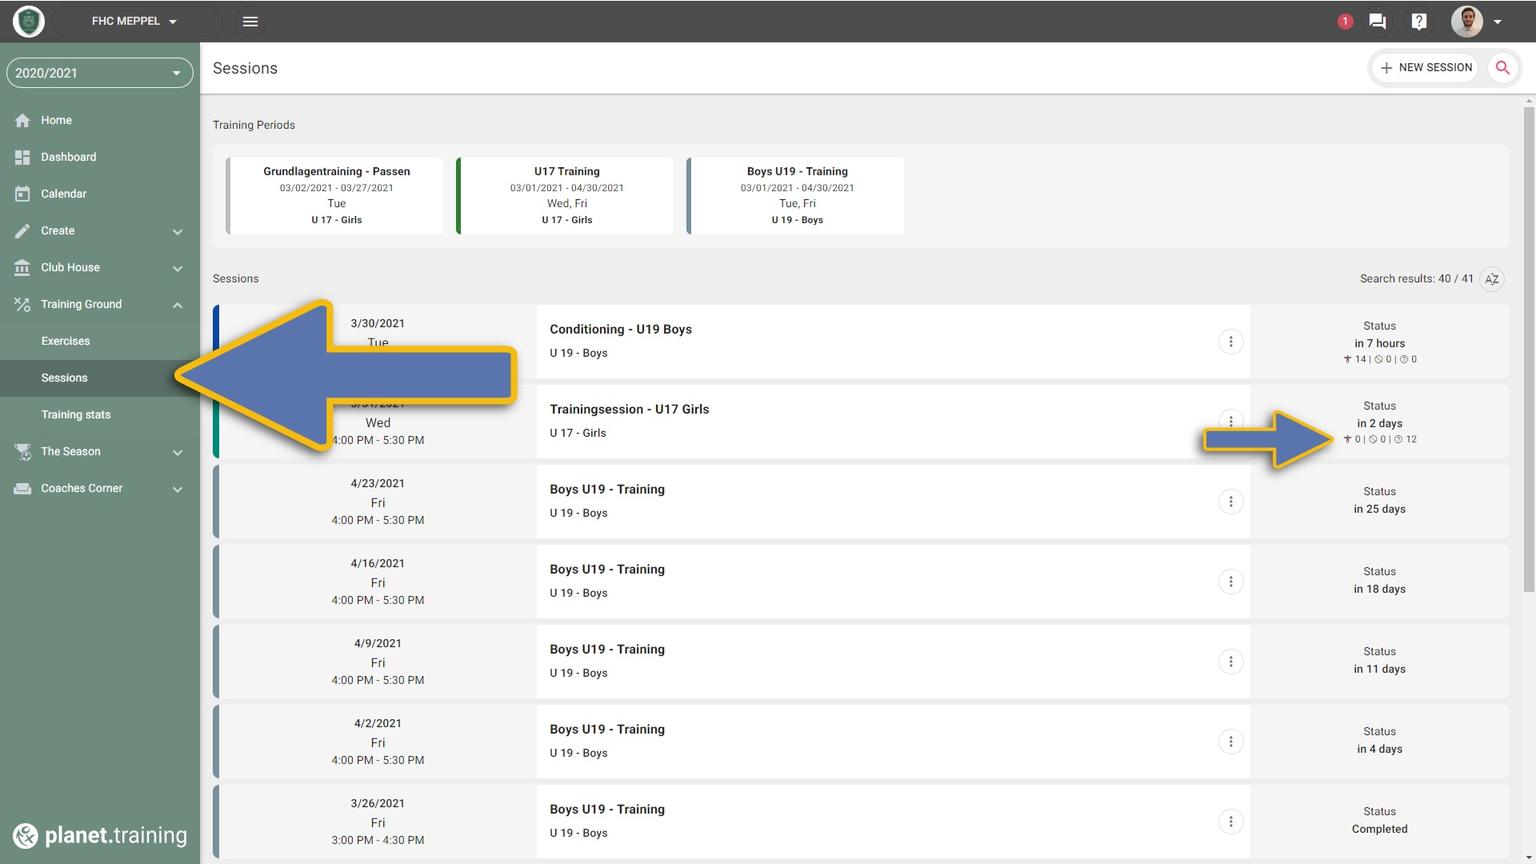Go to Calendar in sidebar

(x=64, y=194)
